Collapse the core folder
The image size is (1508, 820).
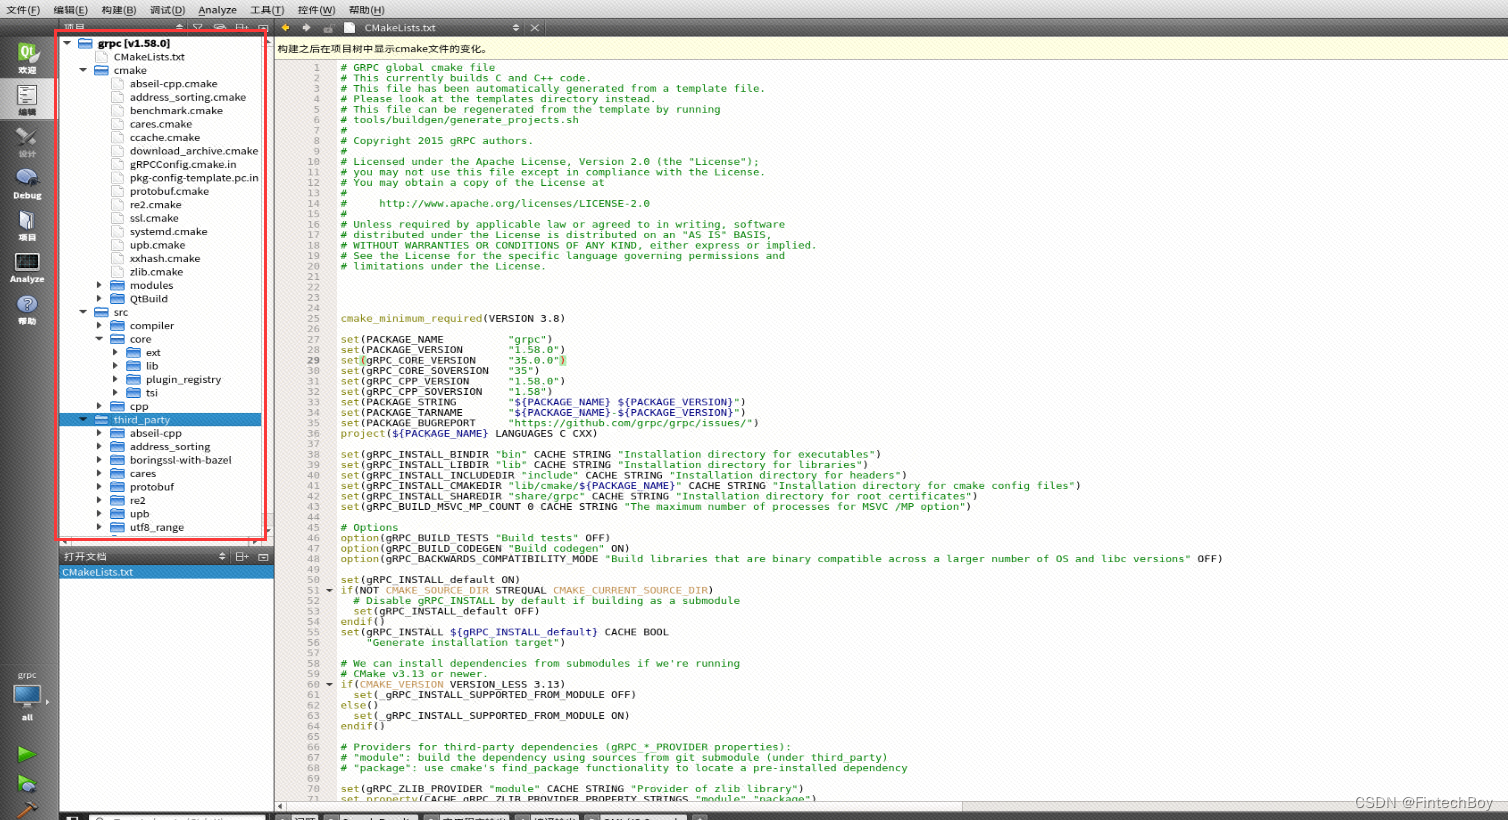[x=99, y=339]
